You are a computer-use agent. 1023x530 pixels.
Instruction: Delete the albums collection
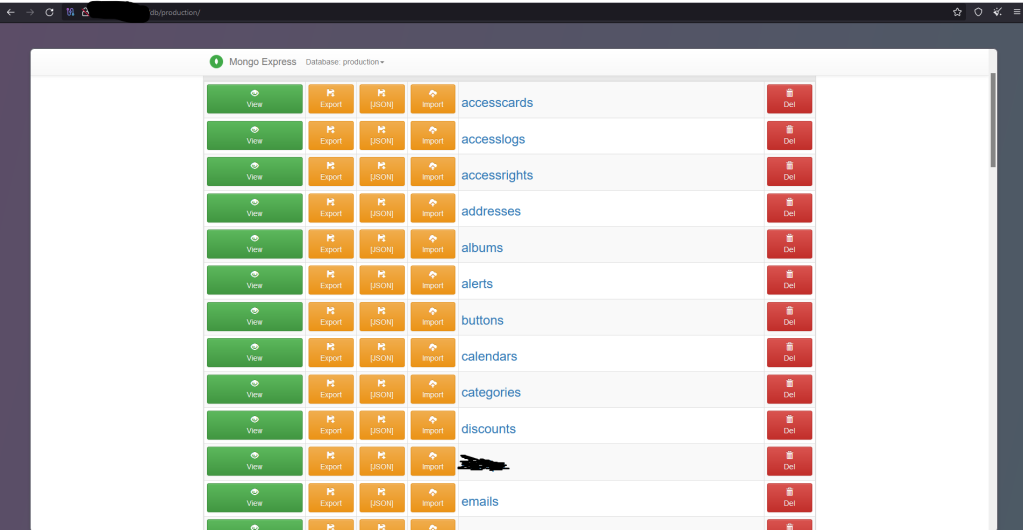pos(789,243)
